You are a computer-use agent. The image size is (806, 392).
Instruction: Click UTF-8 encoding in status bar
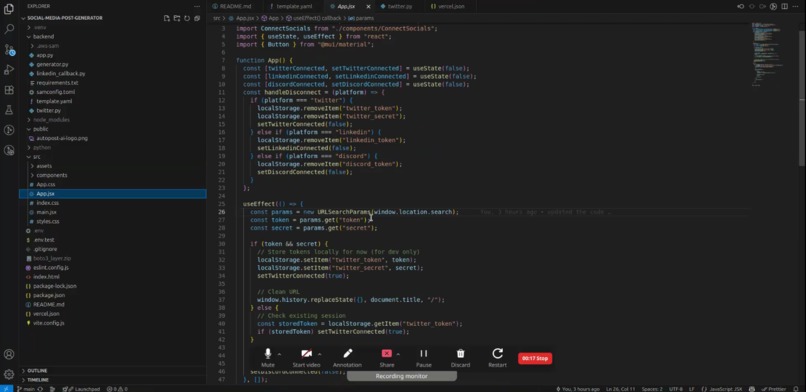point(675,389)
